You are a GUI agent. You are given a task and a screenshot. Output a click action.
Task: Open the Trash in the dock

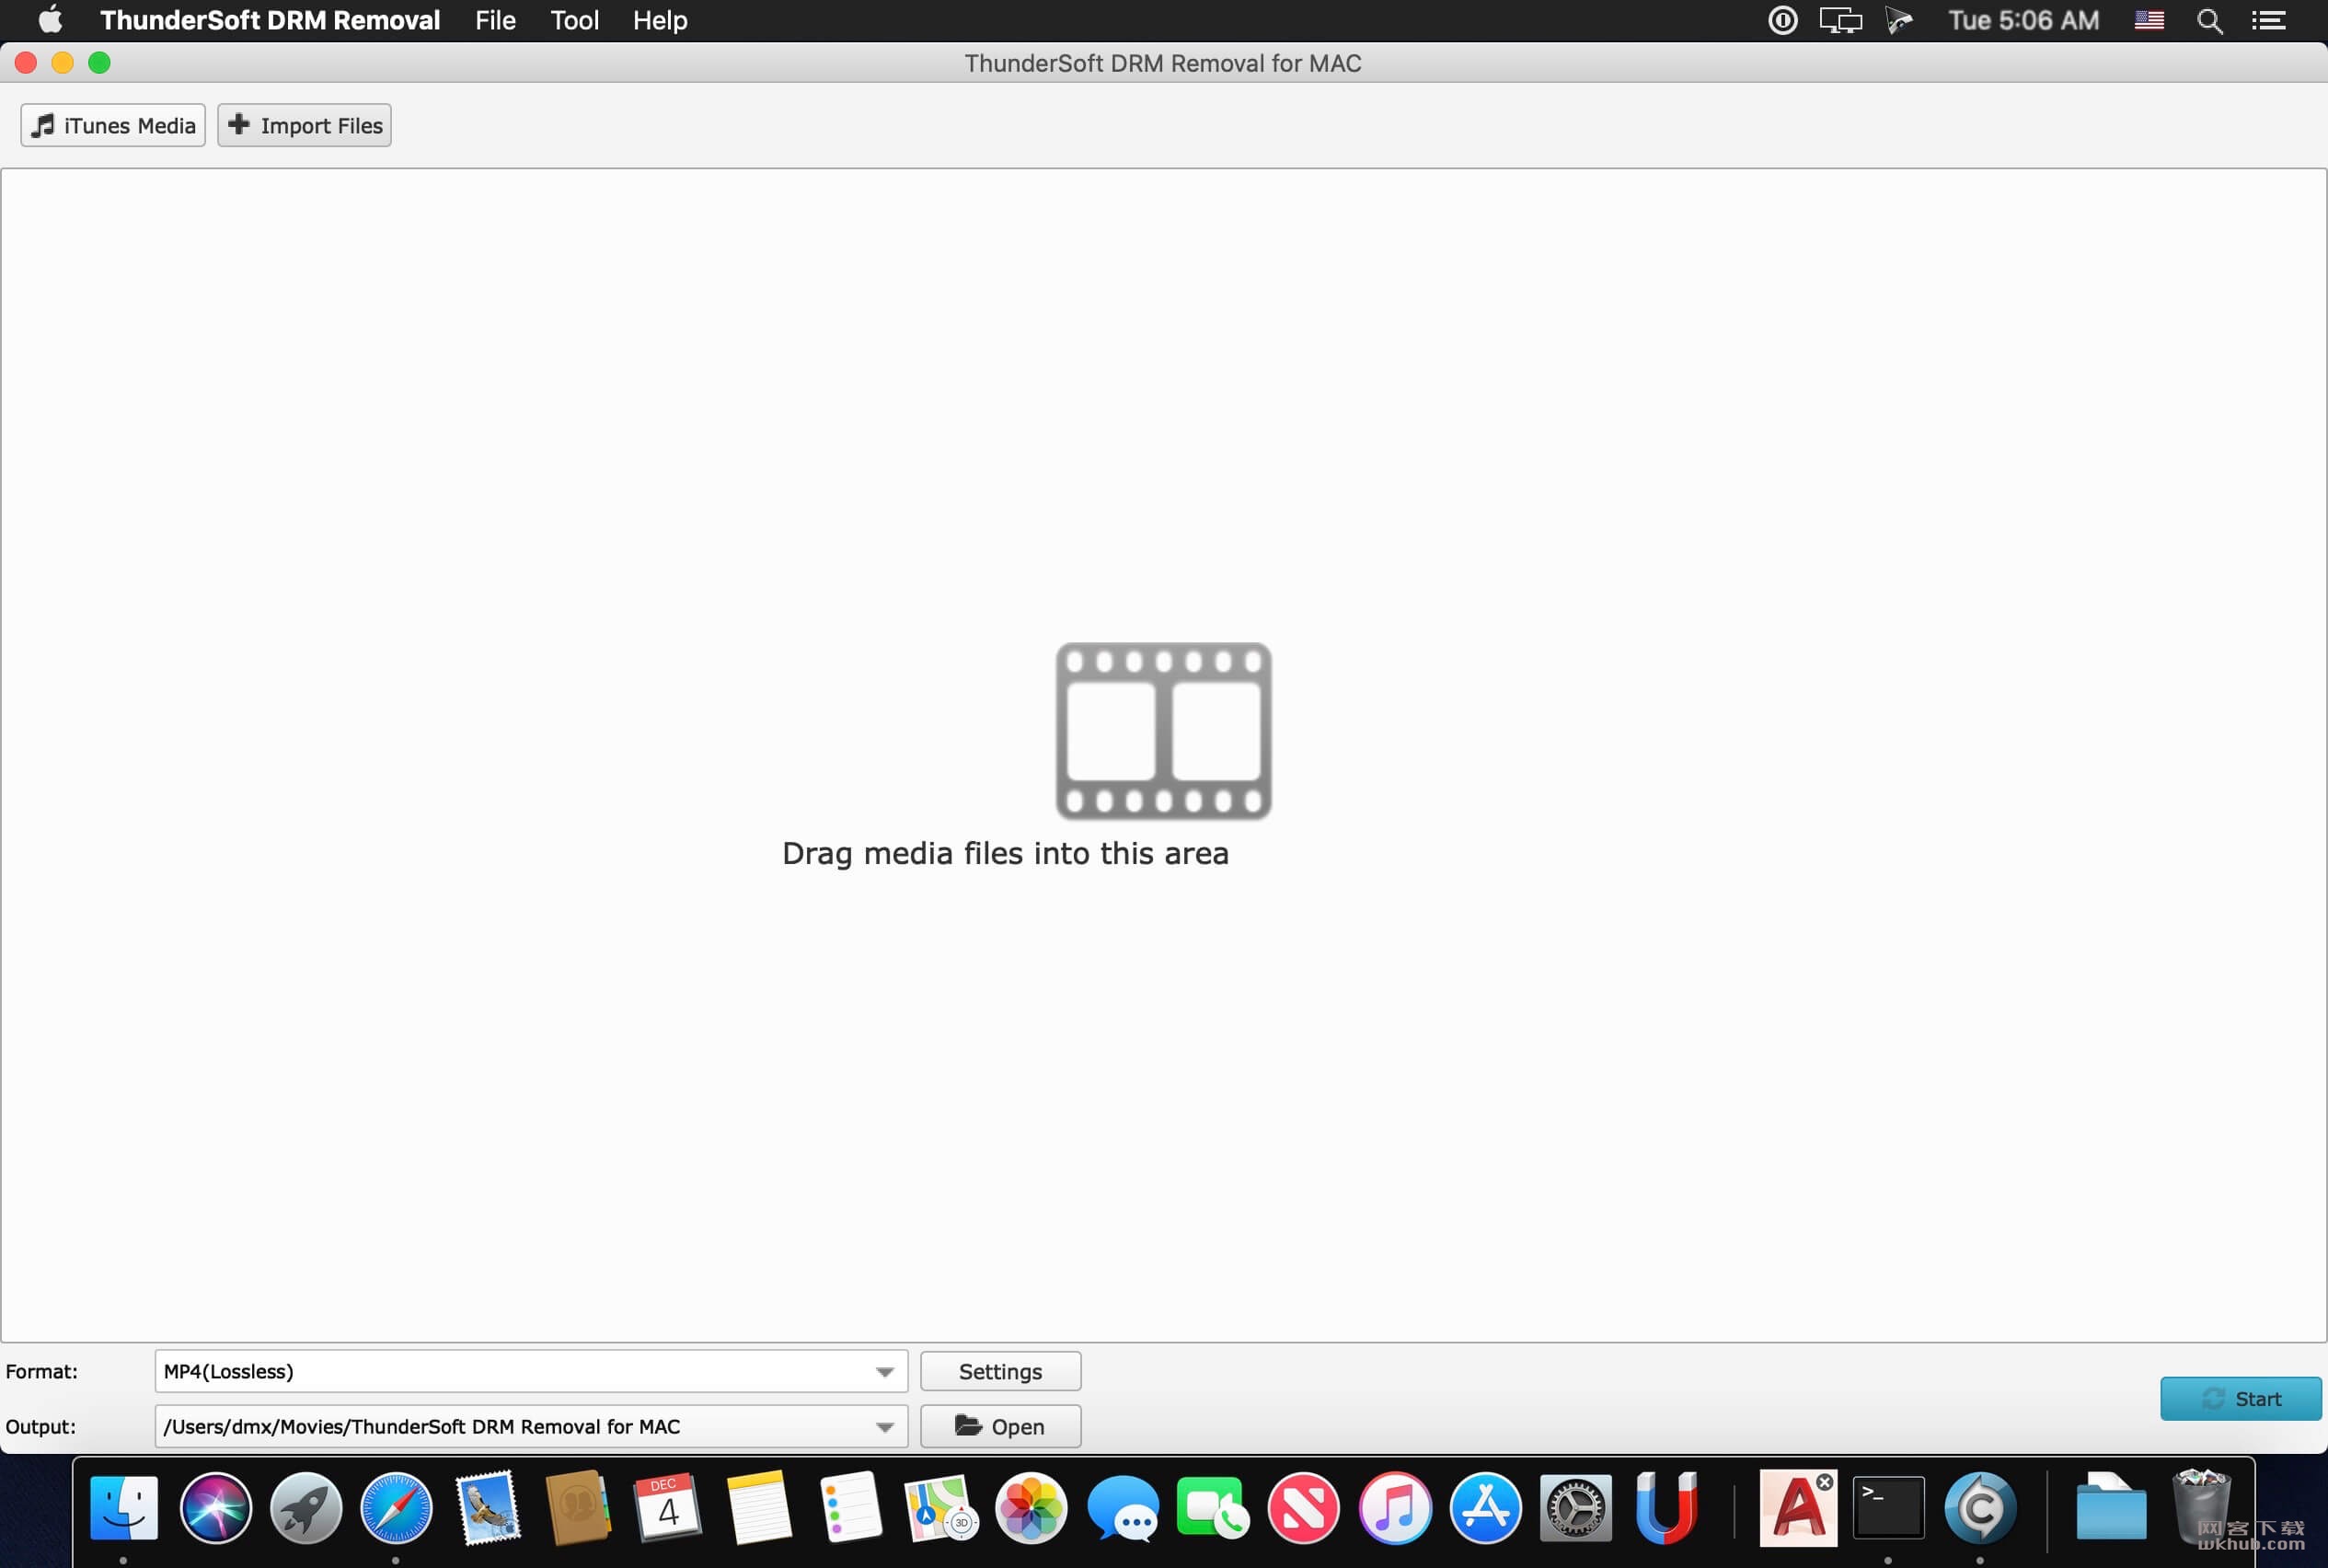[x=2201, y=1507]
